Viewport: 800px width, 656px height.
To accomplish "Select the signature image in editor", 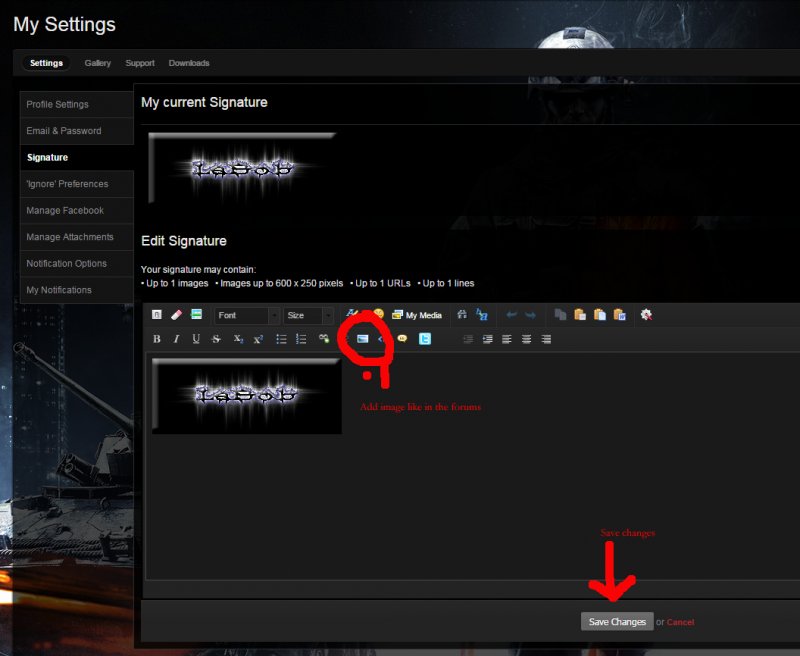I will [246, 395].
